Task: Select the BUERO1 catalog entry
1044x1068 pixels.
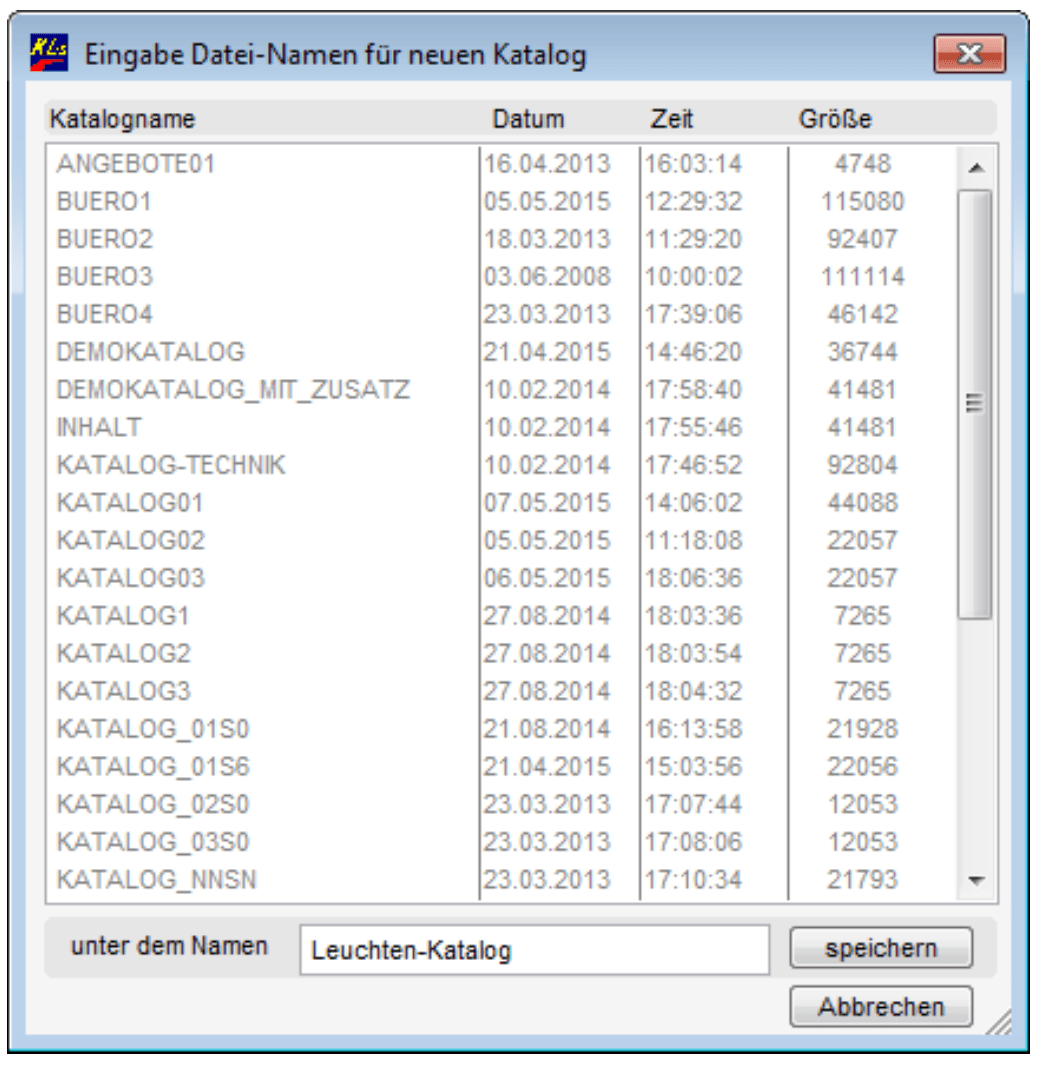Action: pos(104,202)
